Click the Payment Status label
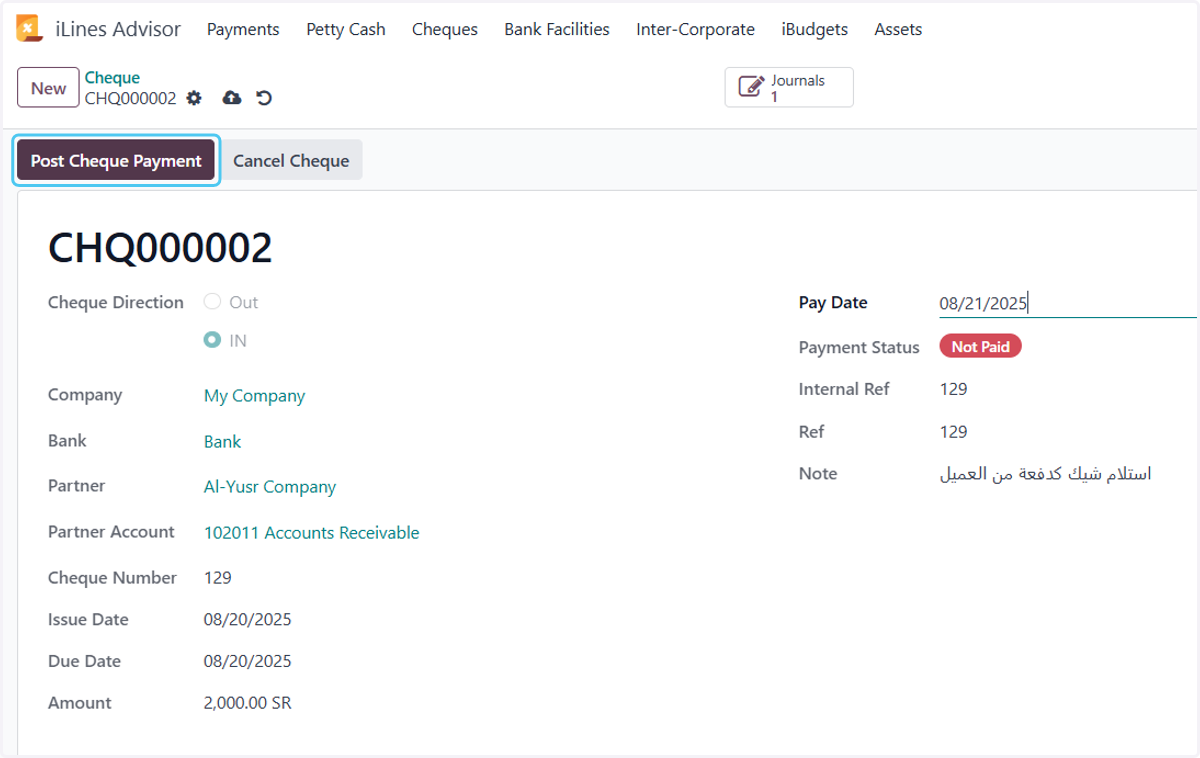The height and width of the screenshot is (758, 1200). click(x=859, y=347)
